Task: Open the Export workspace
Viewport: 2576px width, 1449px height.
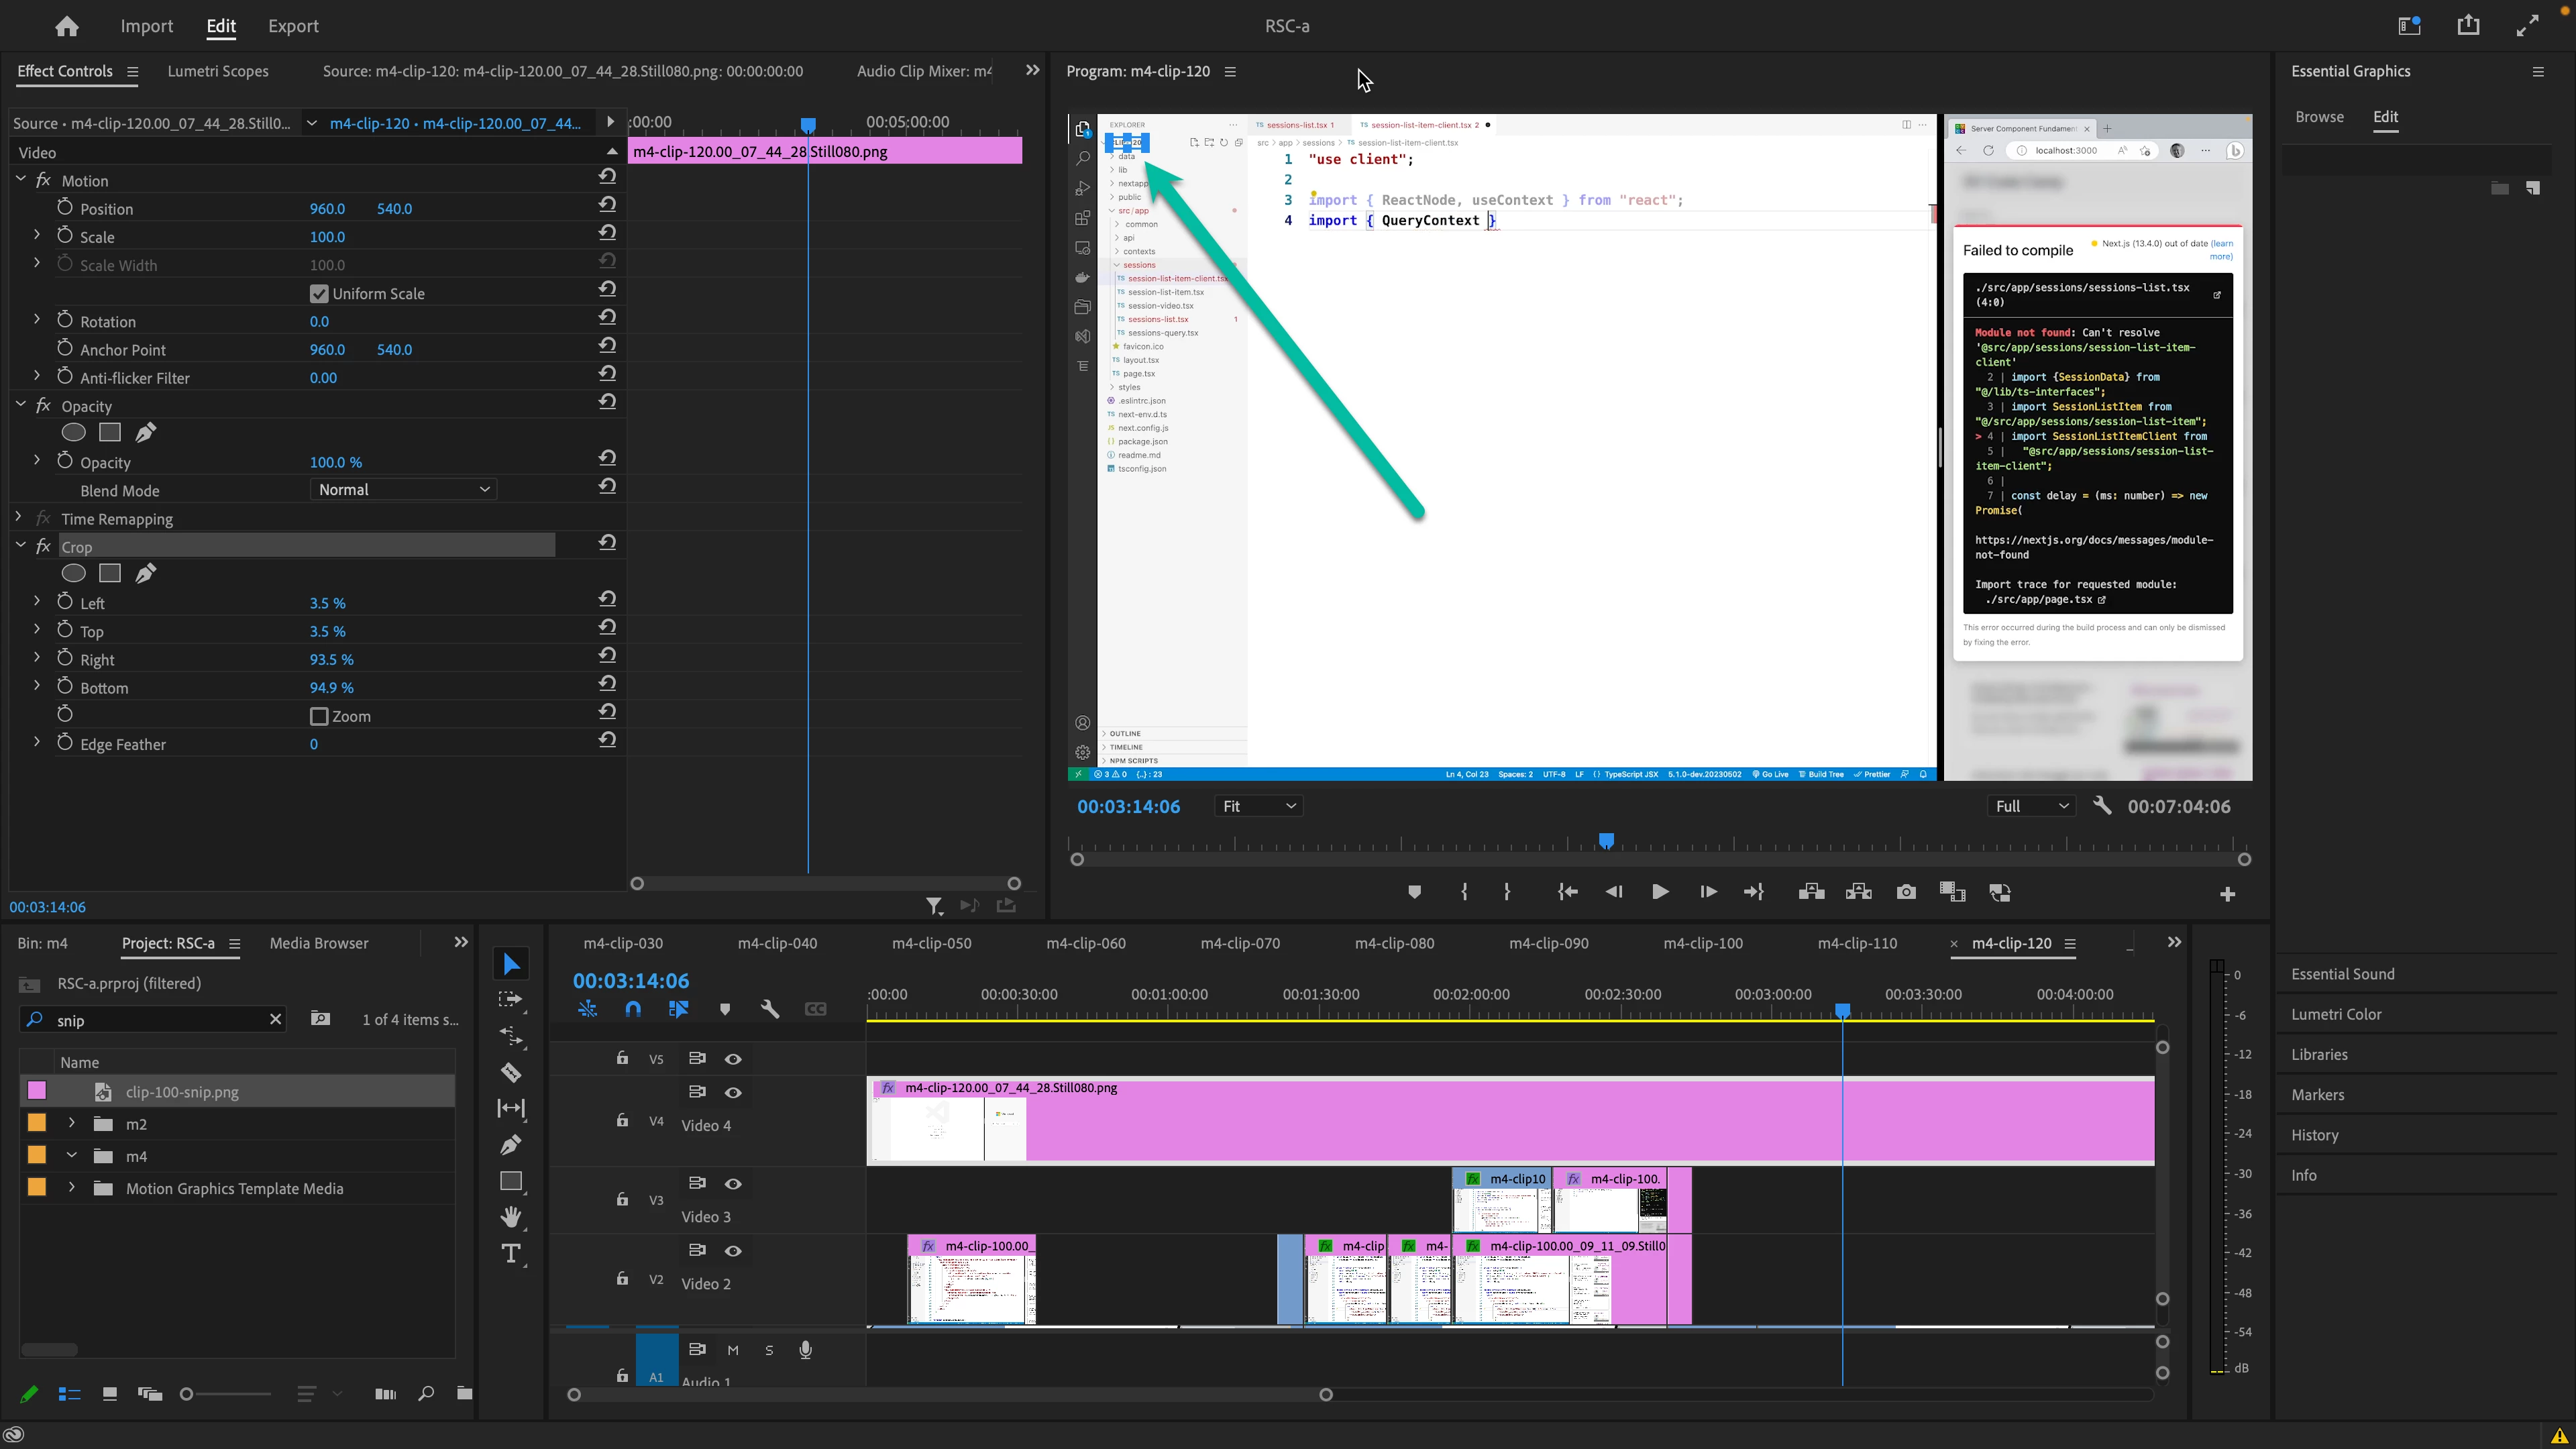Action: click(293, 26)
